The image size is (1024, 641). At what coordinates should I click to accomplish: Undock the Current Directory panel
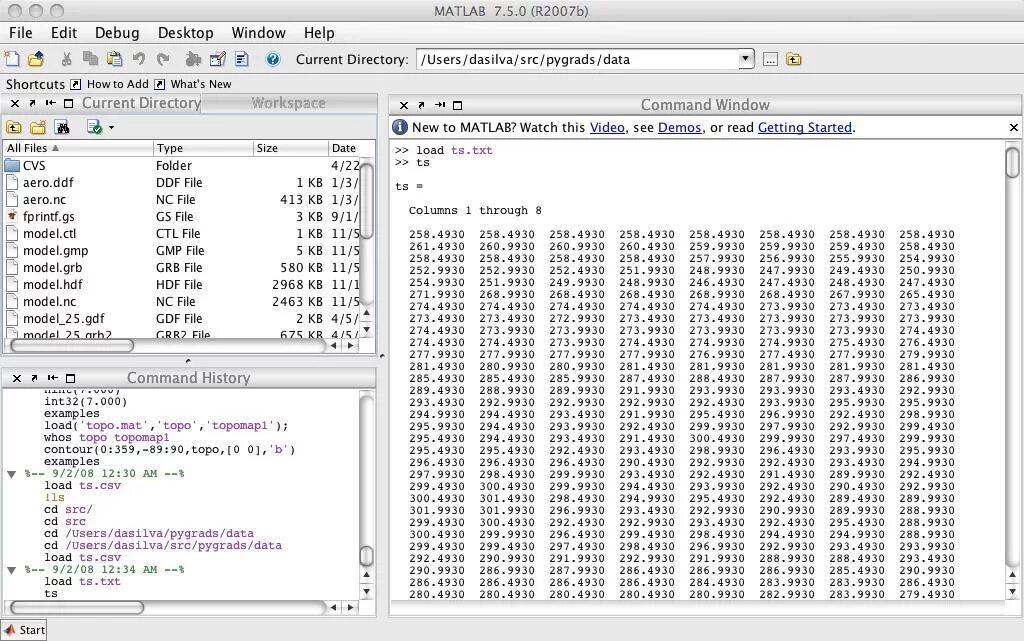click(x=33, y=103)
